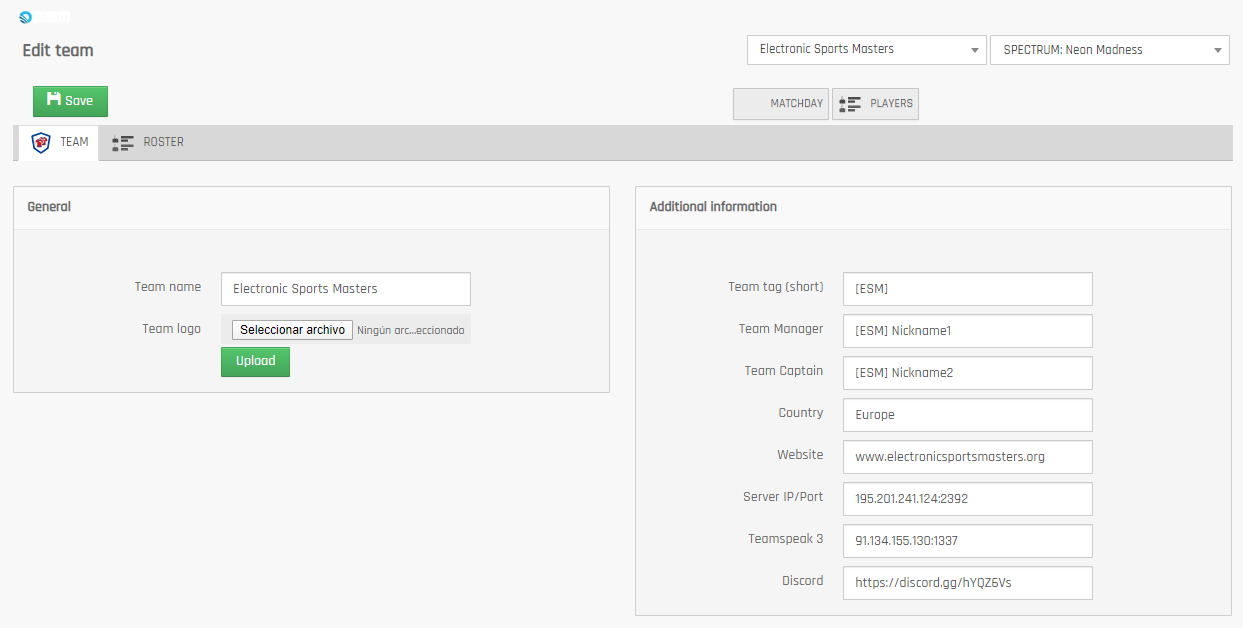Click into the Team Manager field
Viewport: 1243px width, 628px height.
[968, 331]
